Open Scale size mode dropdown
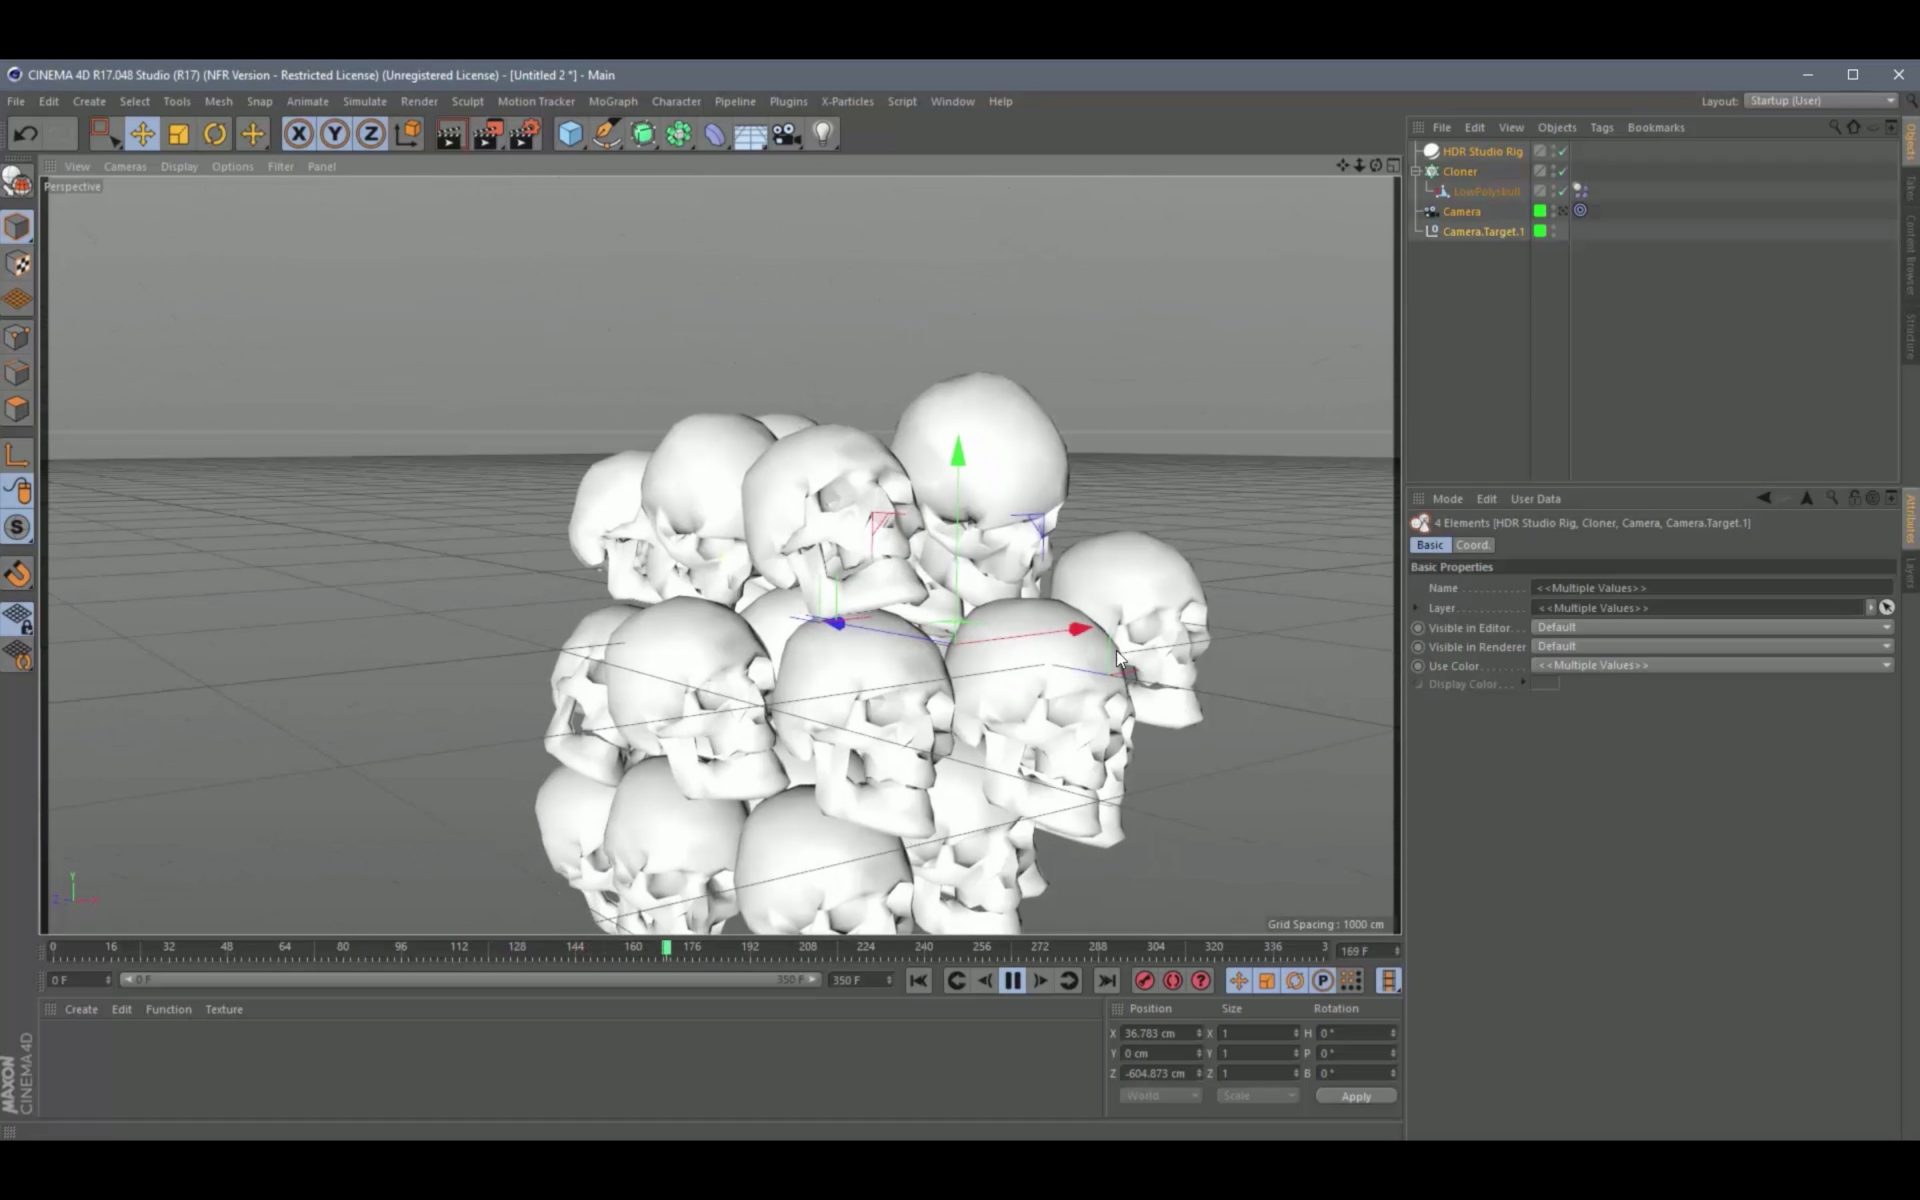 point(1257,1096)
